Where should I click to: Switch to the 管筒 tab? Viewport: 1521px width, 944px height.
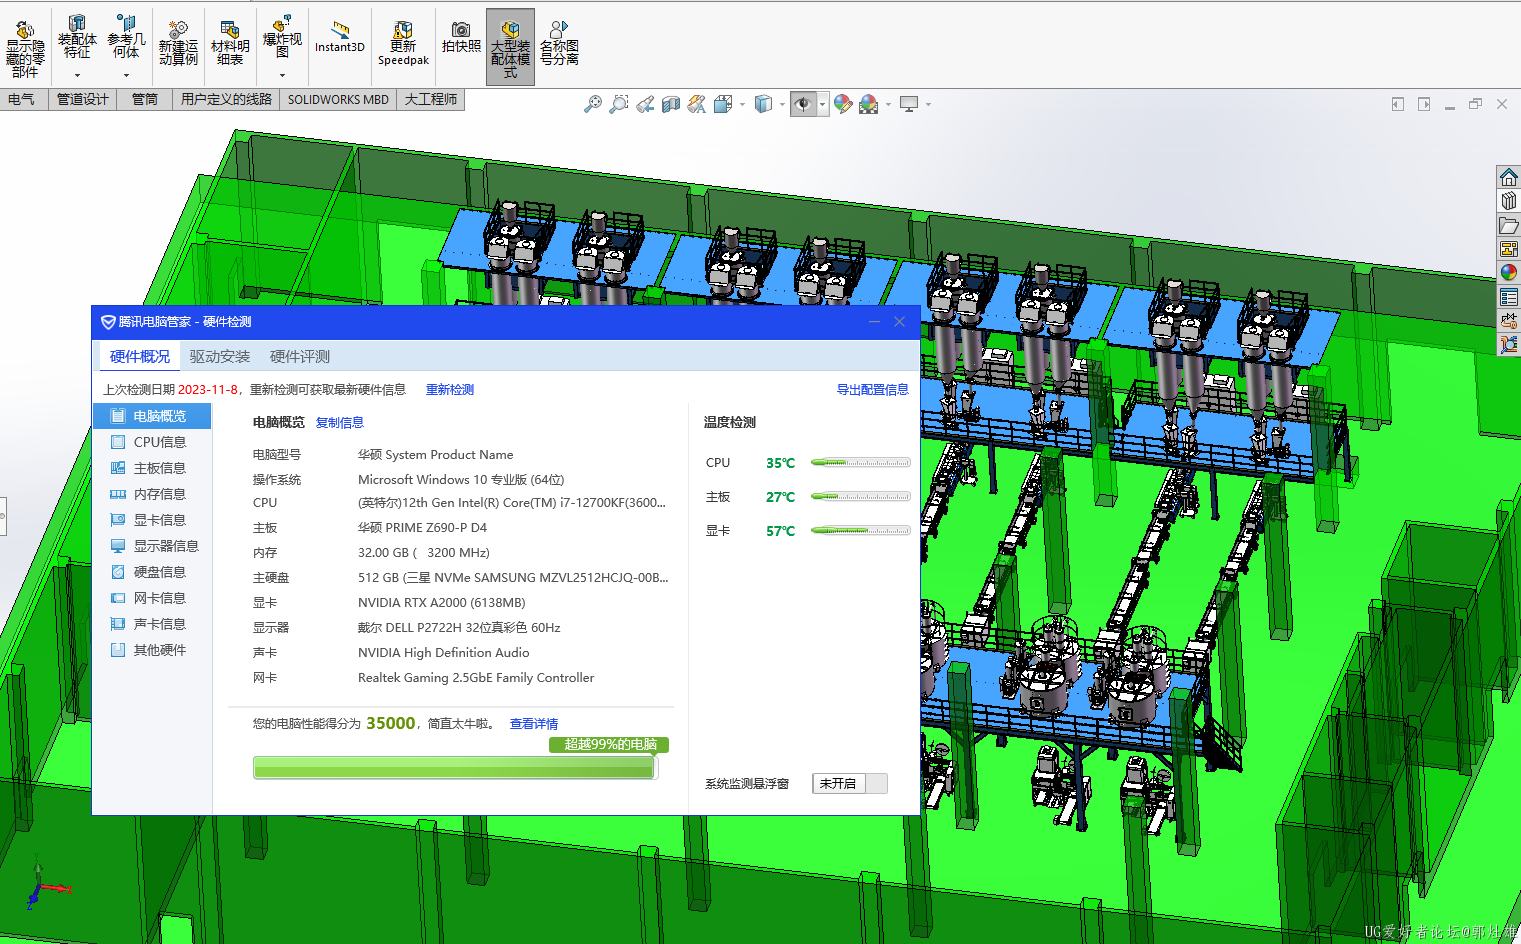144,99
